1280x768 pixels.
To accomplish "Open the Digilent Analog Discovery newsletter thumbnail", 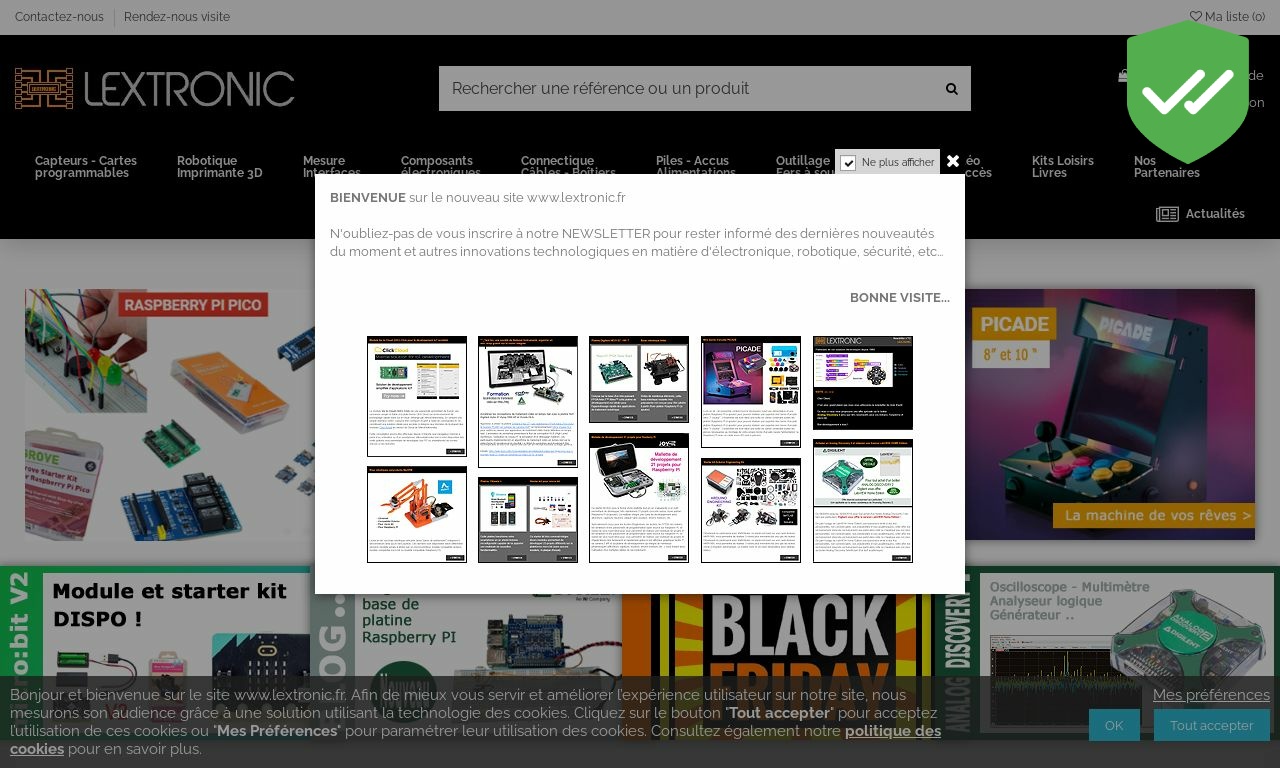I will point(863,501).
